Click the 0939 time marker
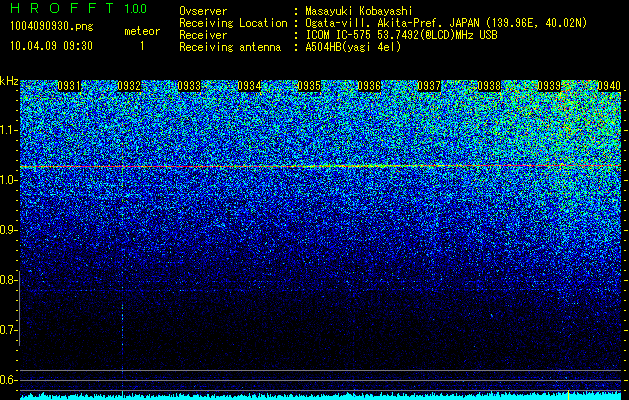 549,86
